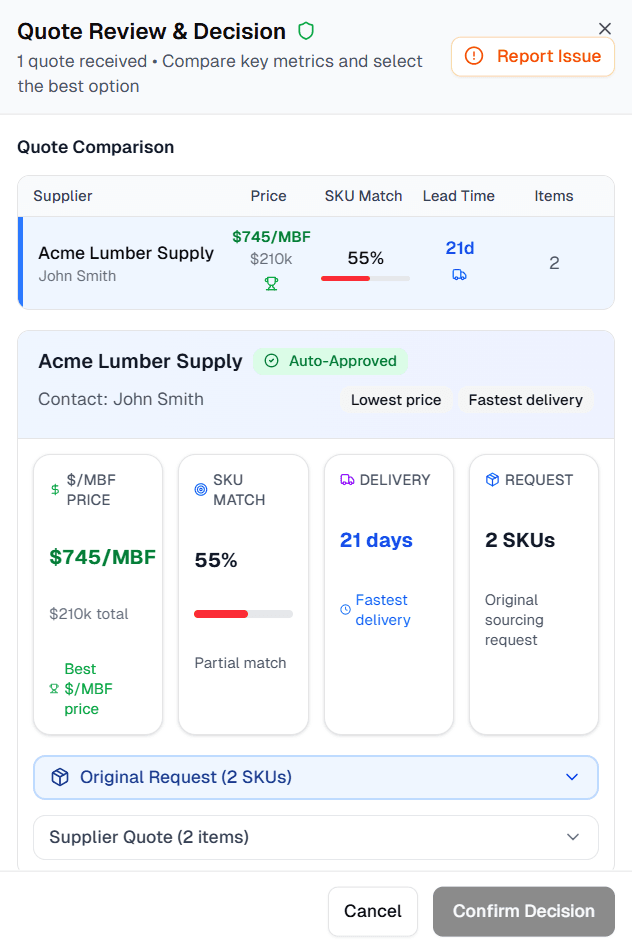Click the truck icon under the 21d lead time

tap(460, 274)
